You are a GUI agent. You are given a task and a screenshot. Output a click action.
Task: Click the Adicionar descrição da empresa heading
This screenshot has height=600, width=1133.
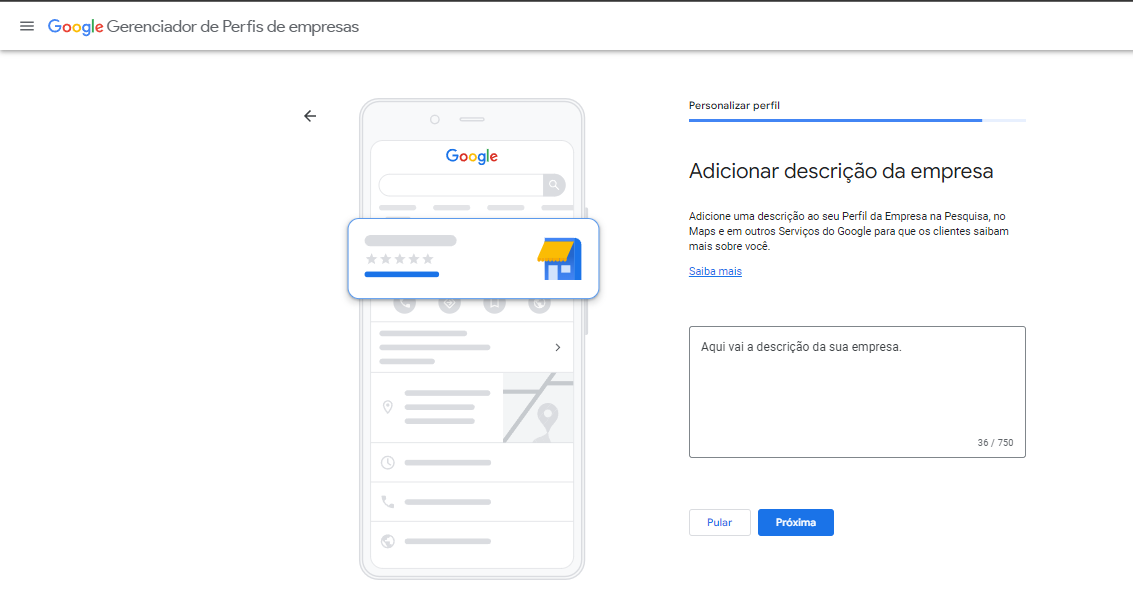click(841, 171)
